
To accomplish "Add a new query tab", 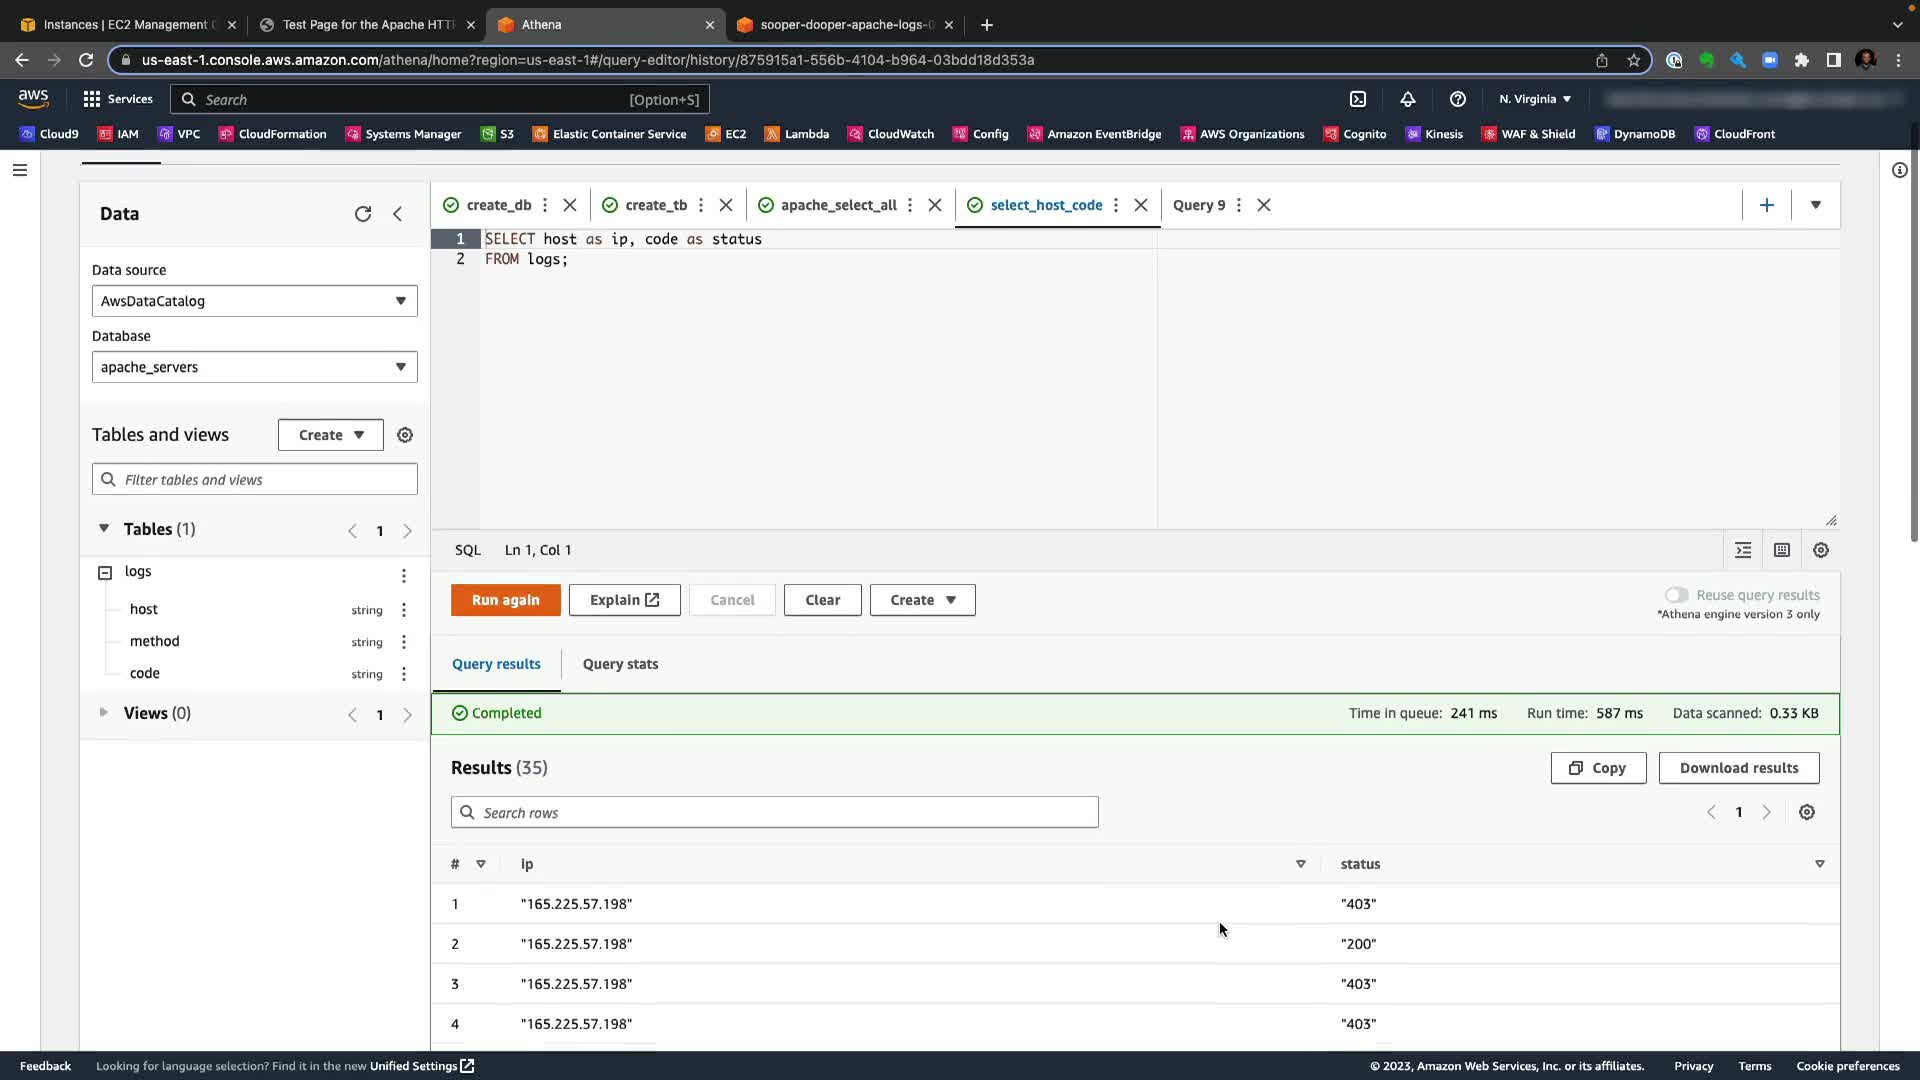I will tap(1767, 205).
